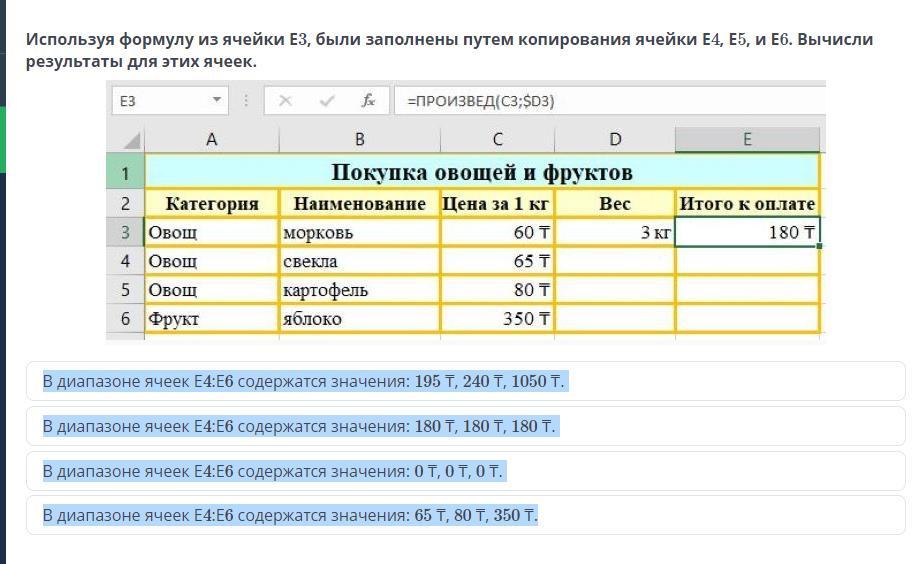Select row 3 header
The height and width of the screenshot is (564, 920).
coord(126,232)
